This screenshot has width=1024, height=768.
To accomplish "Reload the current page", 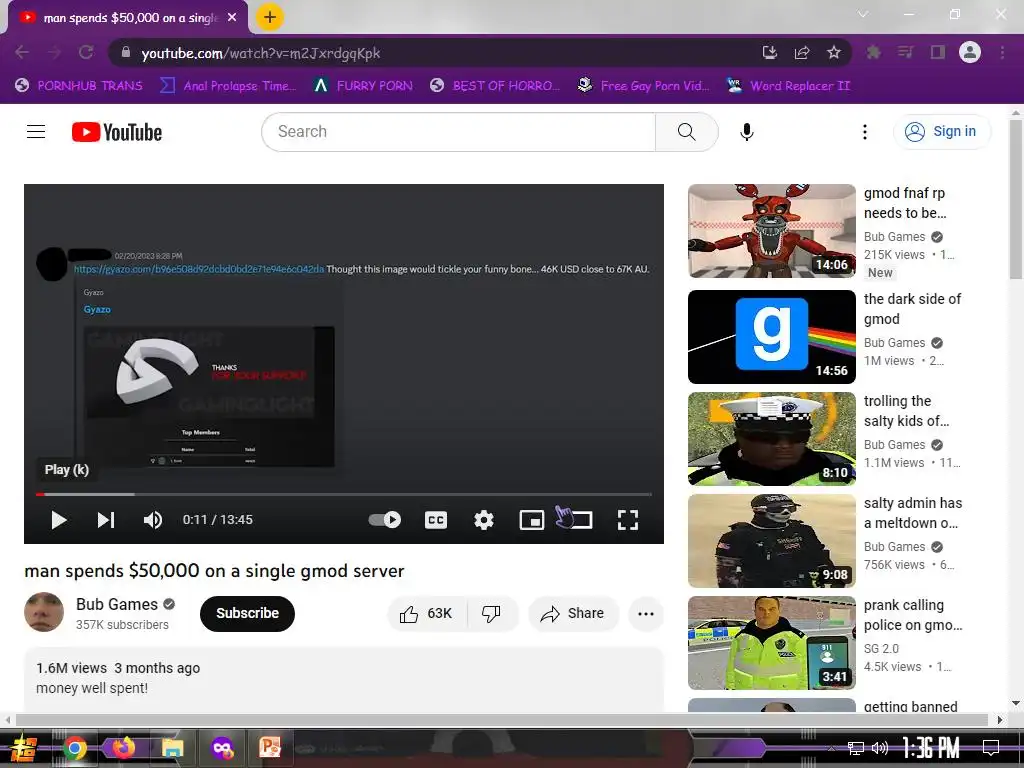I will click(x=86, y=53).
